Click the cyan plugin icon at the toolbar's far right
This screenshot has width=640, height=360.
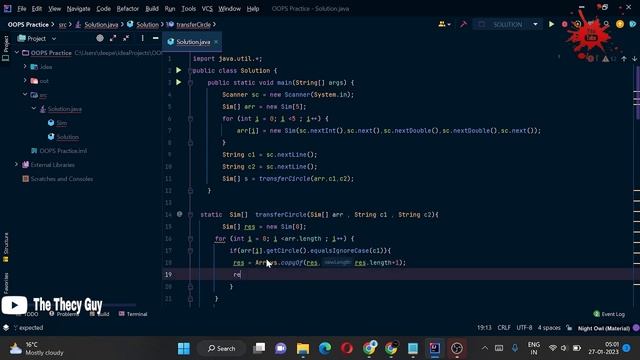[633, 24]
